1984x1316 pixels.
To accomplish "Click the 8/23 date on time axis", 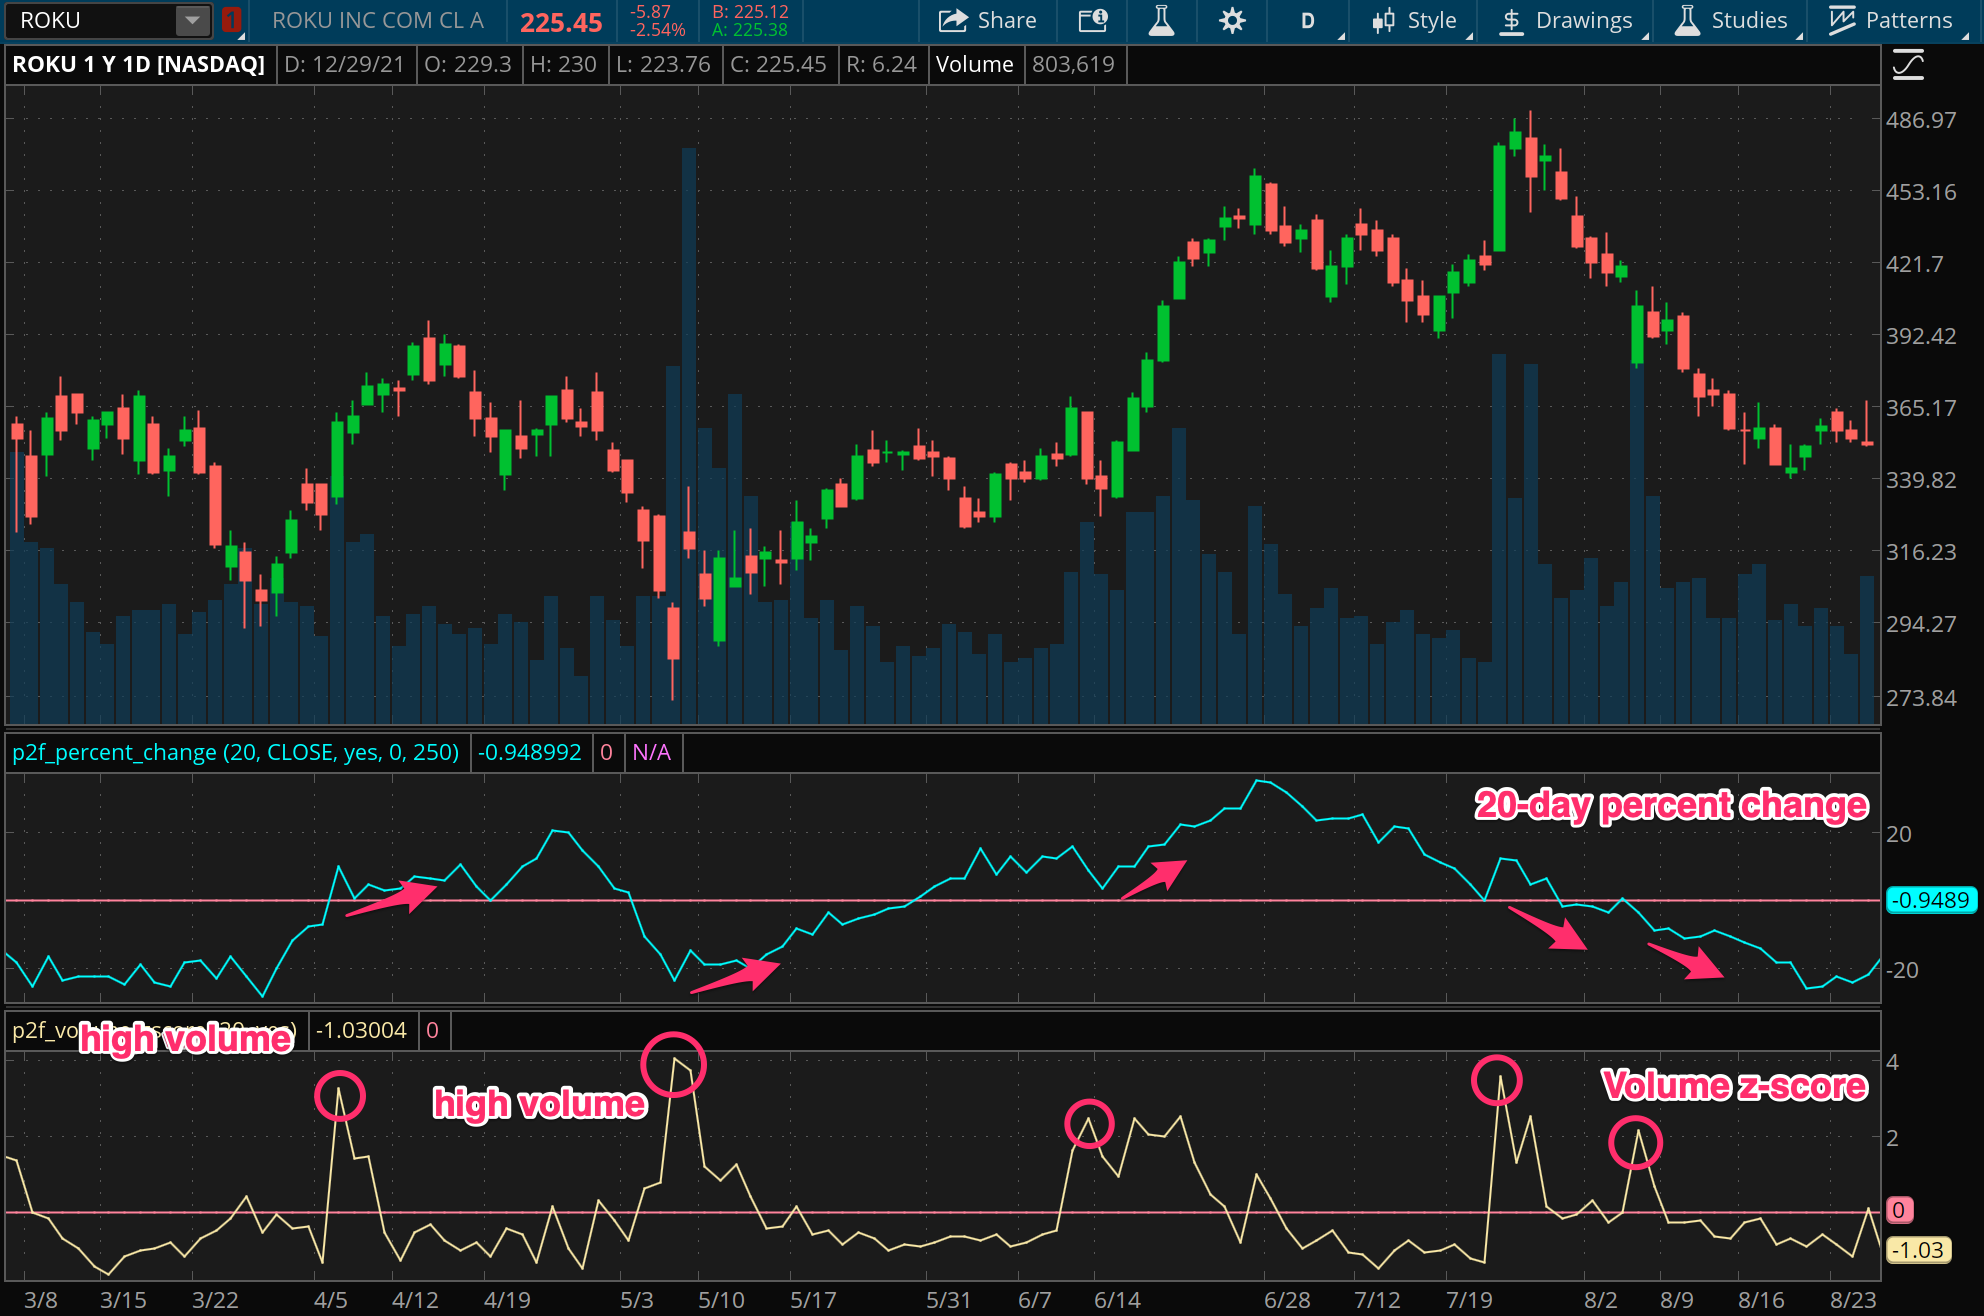I will click(1853, 1300).
